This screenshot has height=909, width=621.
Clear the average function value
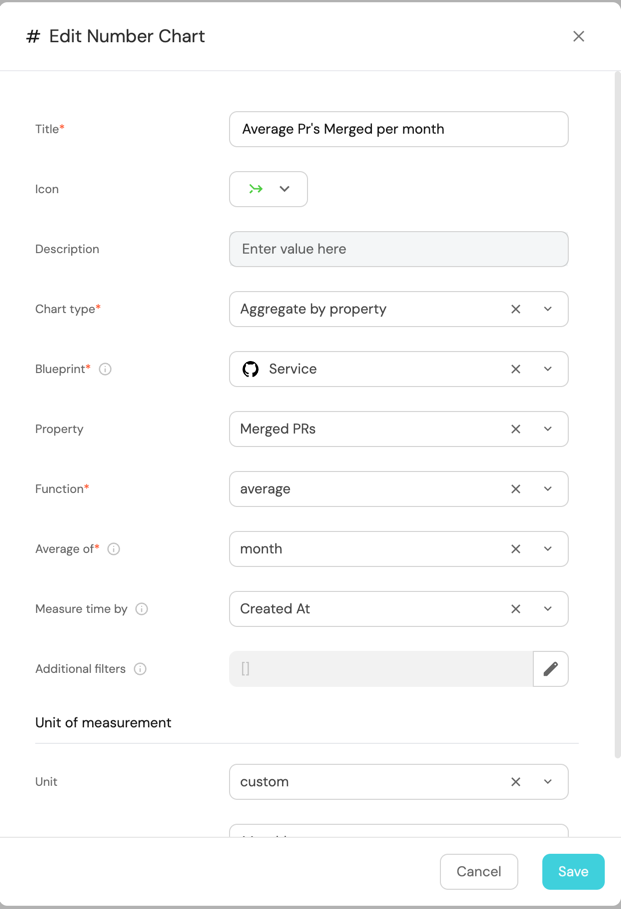516,489
